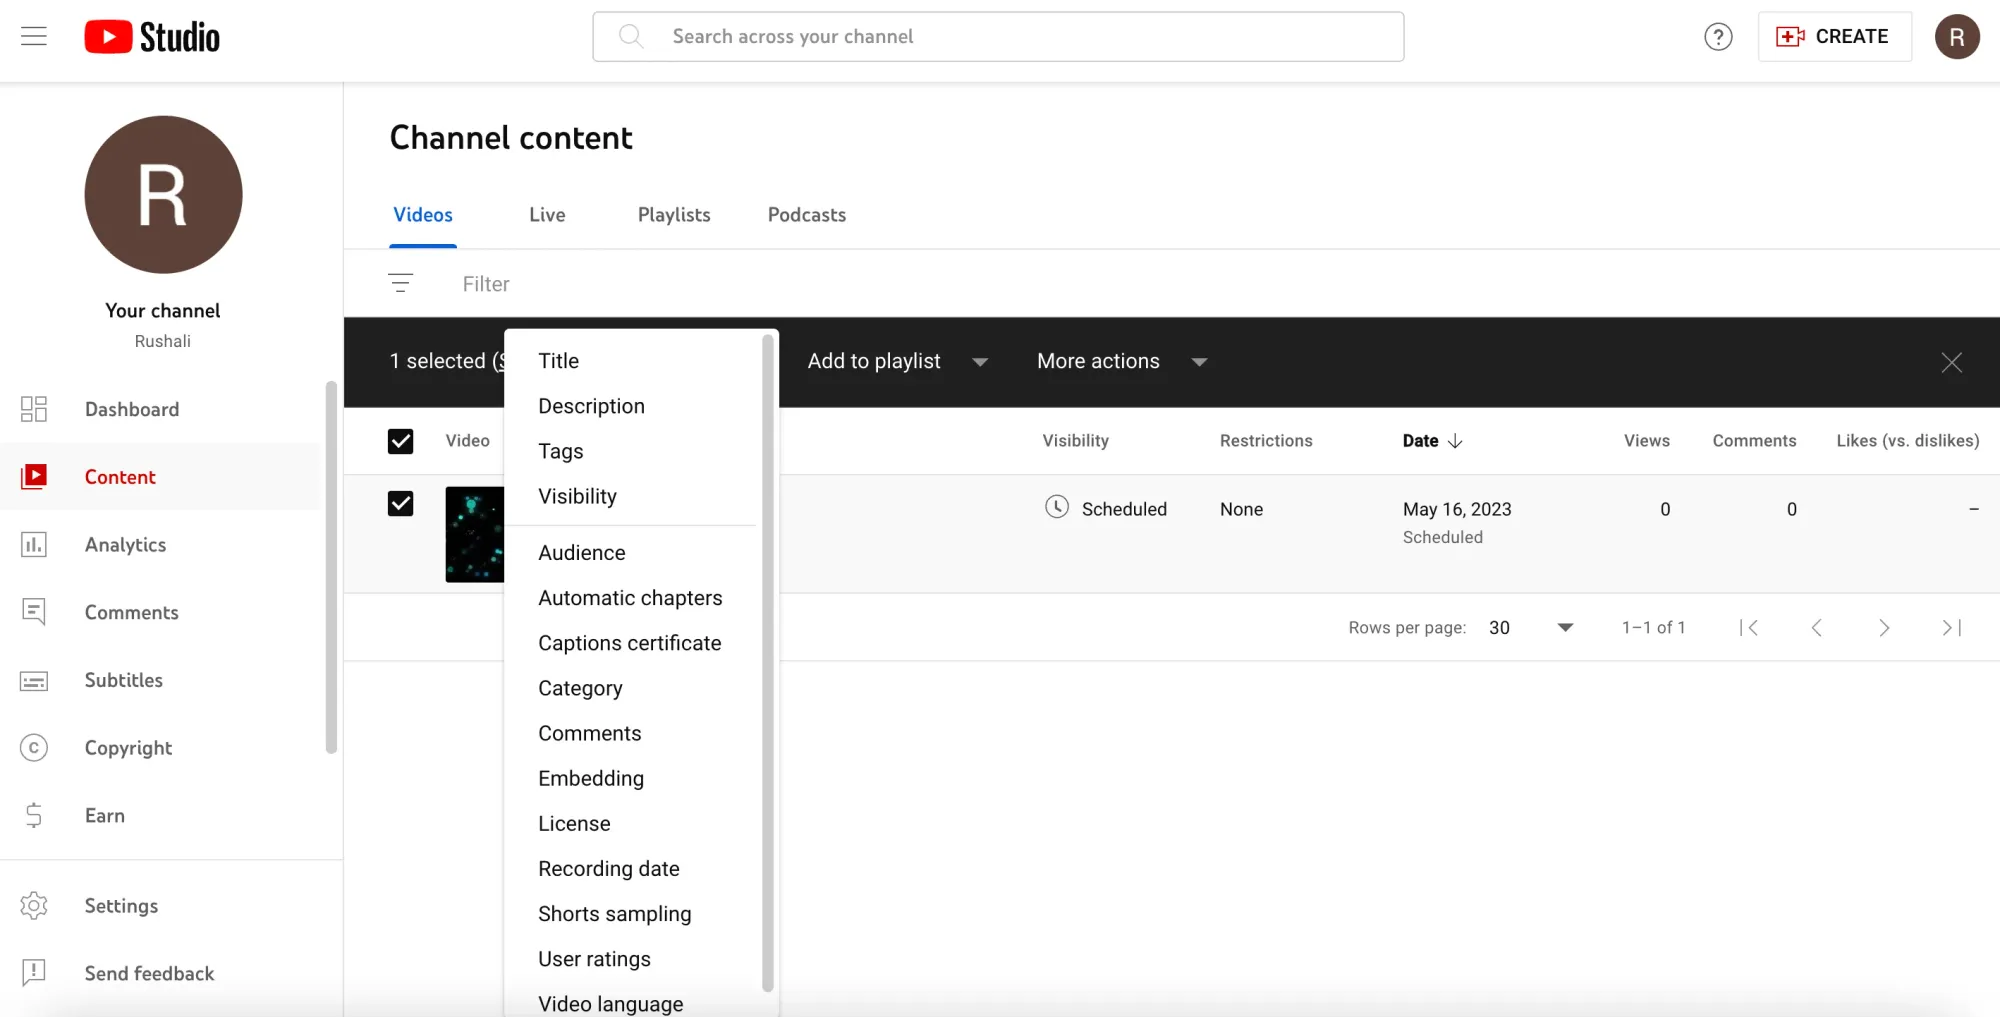Go to Subtitles in the sidebar
Screen dimensions: 2000x1017
pos(123,680)
